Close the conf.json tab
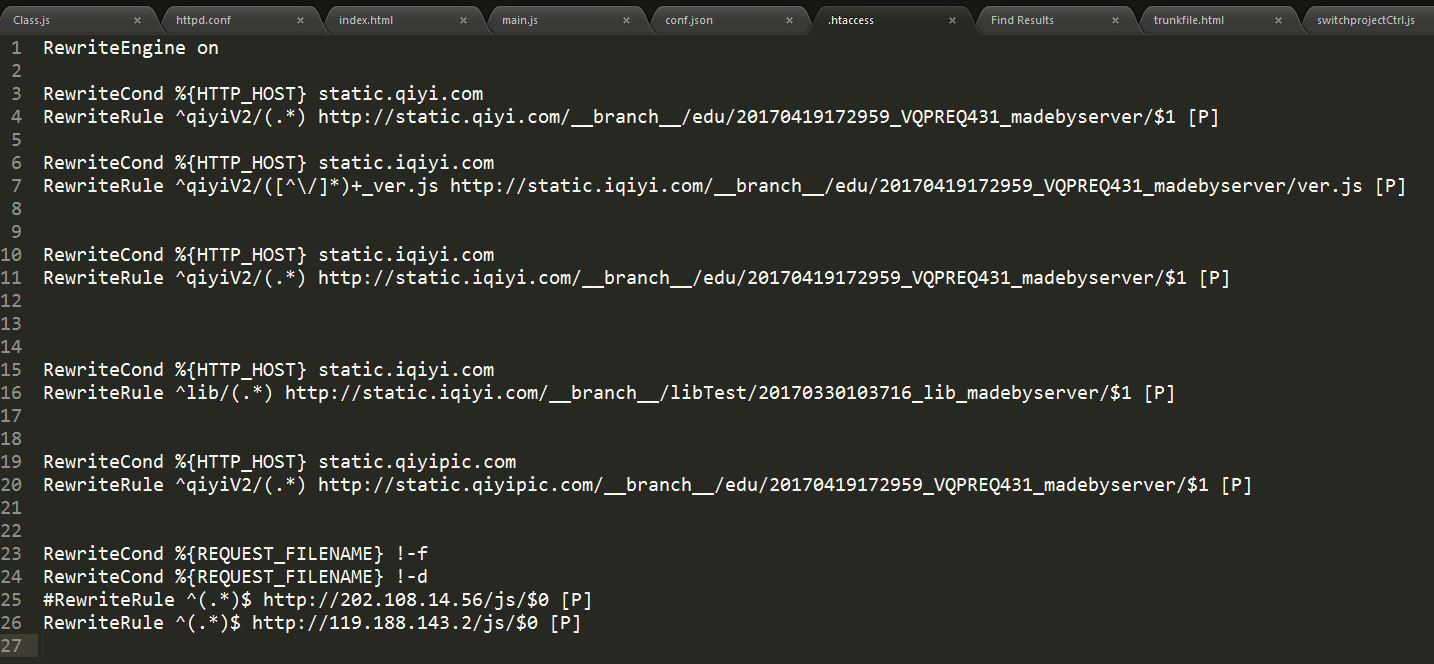1434x664 pixels. click(790, 20)
